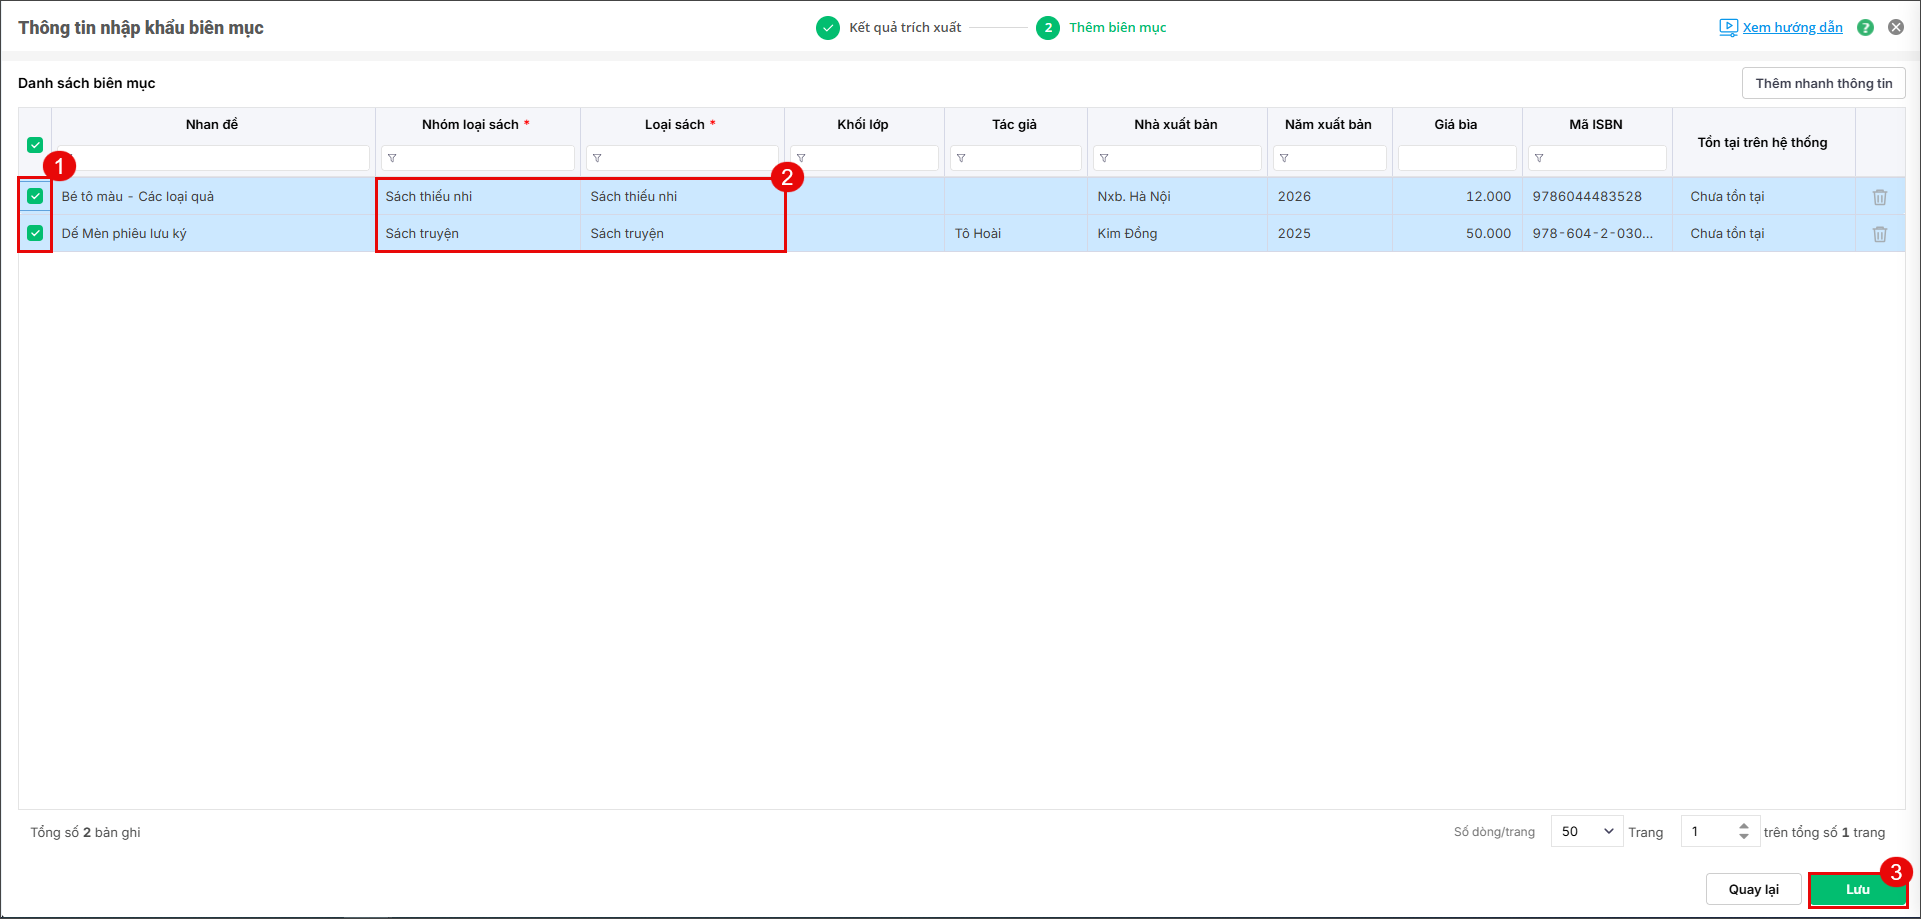Screen dimensions: 1921x919
Task: Click filter icon in Loại sách column
Action: tap(597, 158)
